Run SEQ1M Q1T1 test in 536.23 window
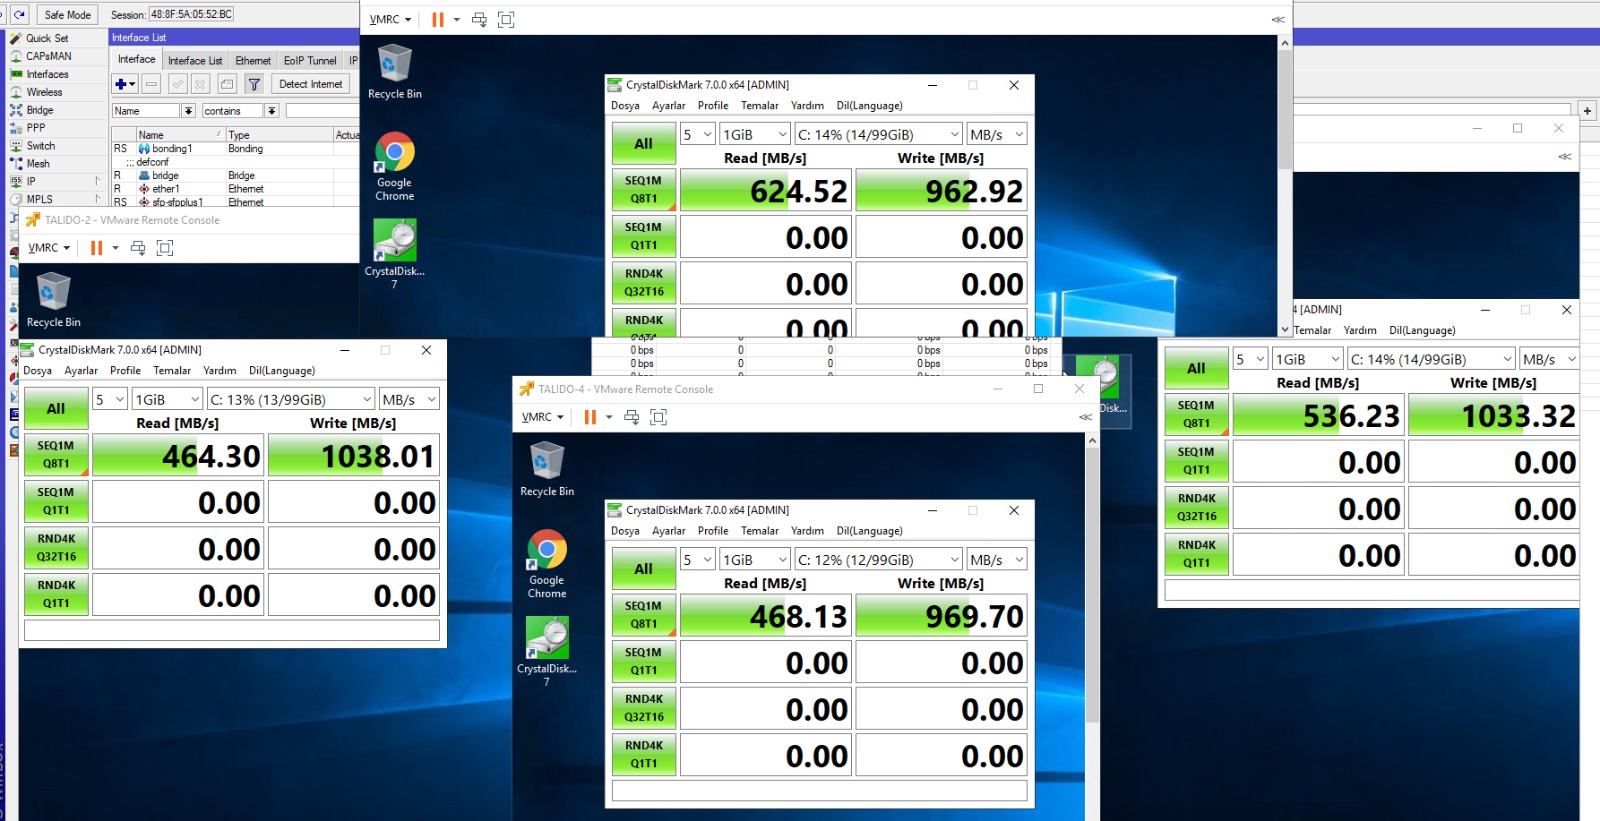 click(1196, 461)
